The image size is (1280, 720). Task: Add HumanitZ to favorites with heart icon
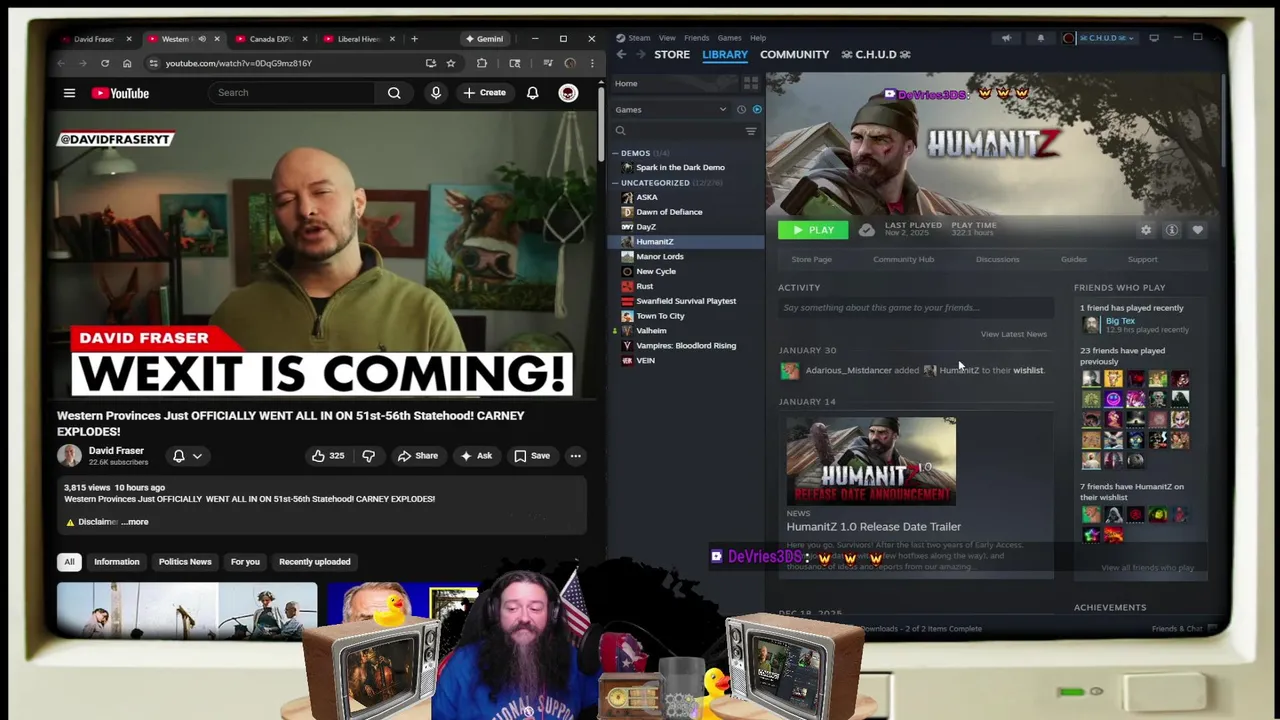[x=1197, y=230]
